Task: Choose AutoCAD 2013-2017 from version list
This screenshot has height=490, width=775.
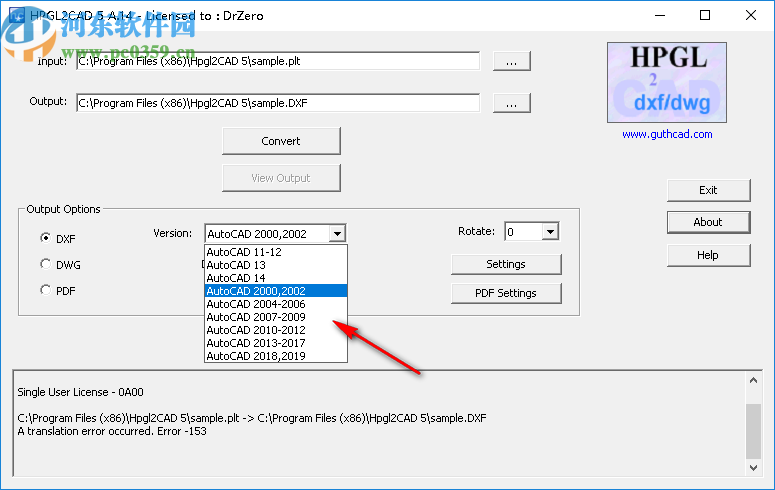Action: click(276, 343)
